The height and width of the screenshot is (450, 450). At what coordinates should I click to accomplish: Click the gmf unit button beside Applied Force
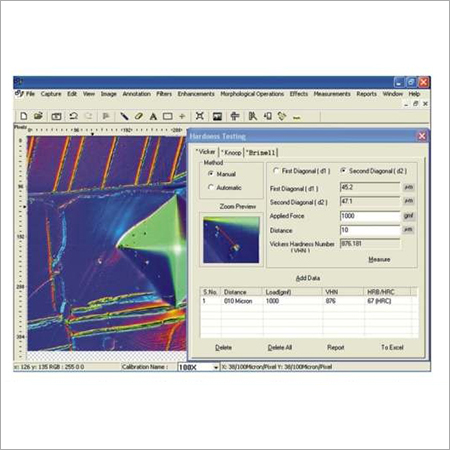(408, 216)
